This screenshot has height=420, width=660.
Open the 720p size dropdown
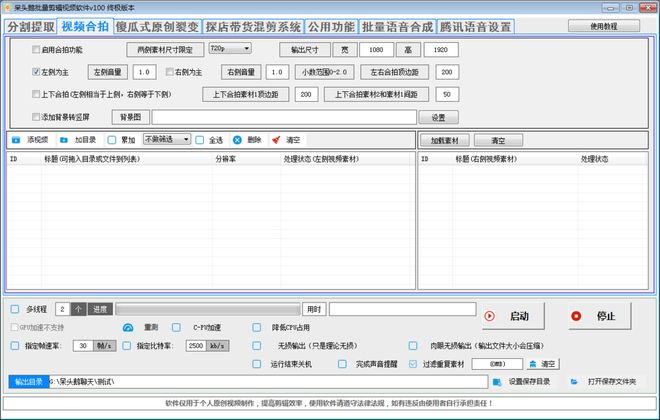[229, 48]
